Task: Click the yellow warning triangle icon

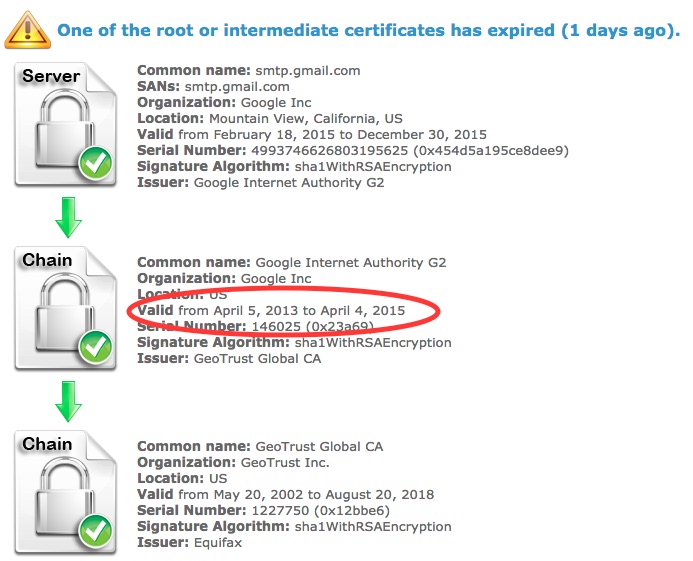Action: 27,29
